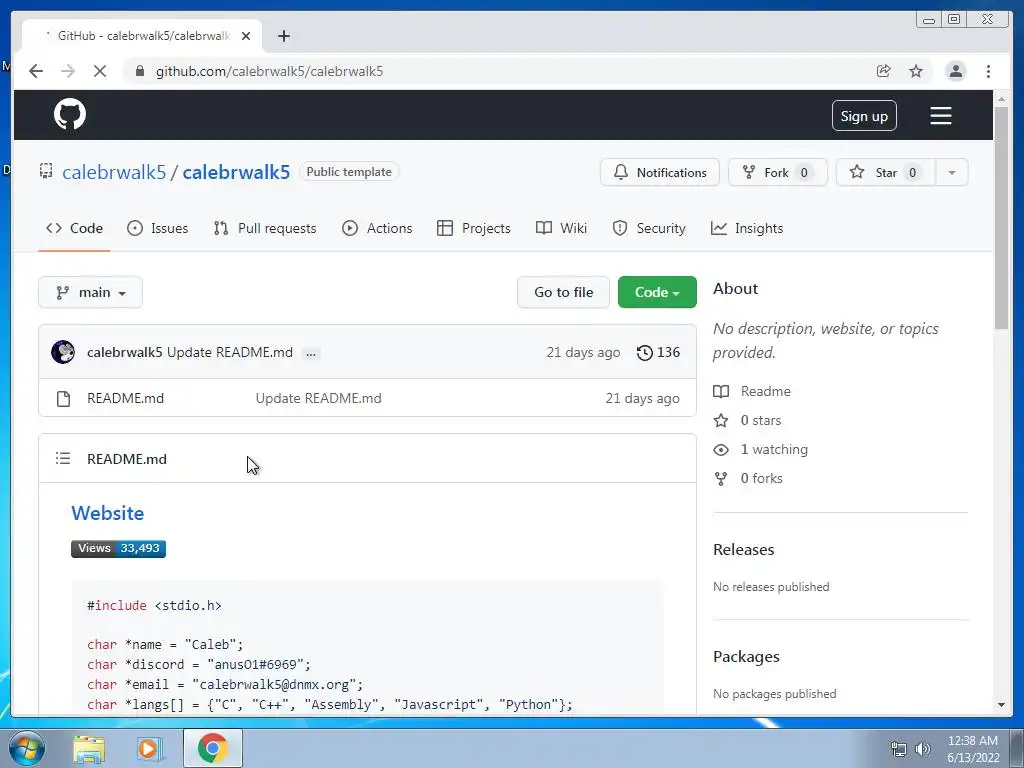Image resolution: width=1024 pixels, height=768 pixels.
Task: Close the GitHub browser tab
Action: 246,36
